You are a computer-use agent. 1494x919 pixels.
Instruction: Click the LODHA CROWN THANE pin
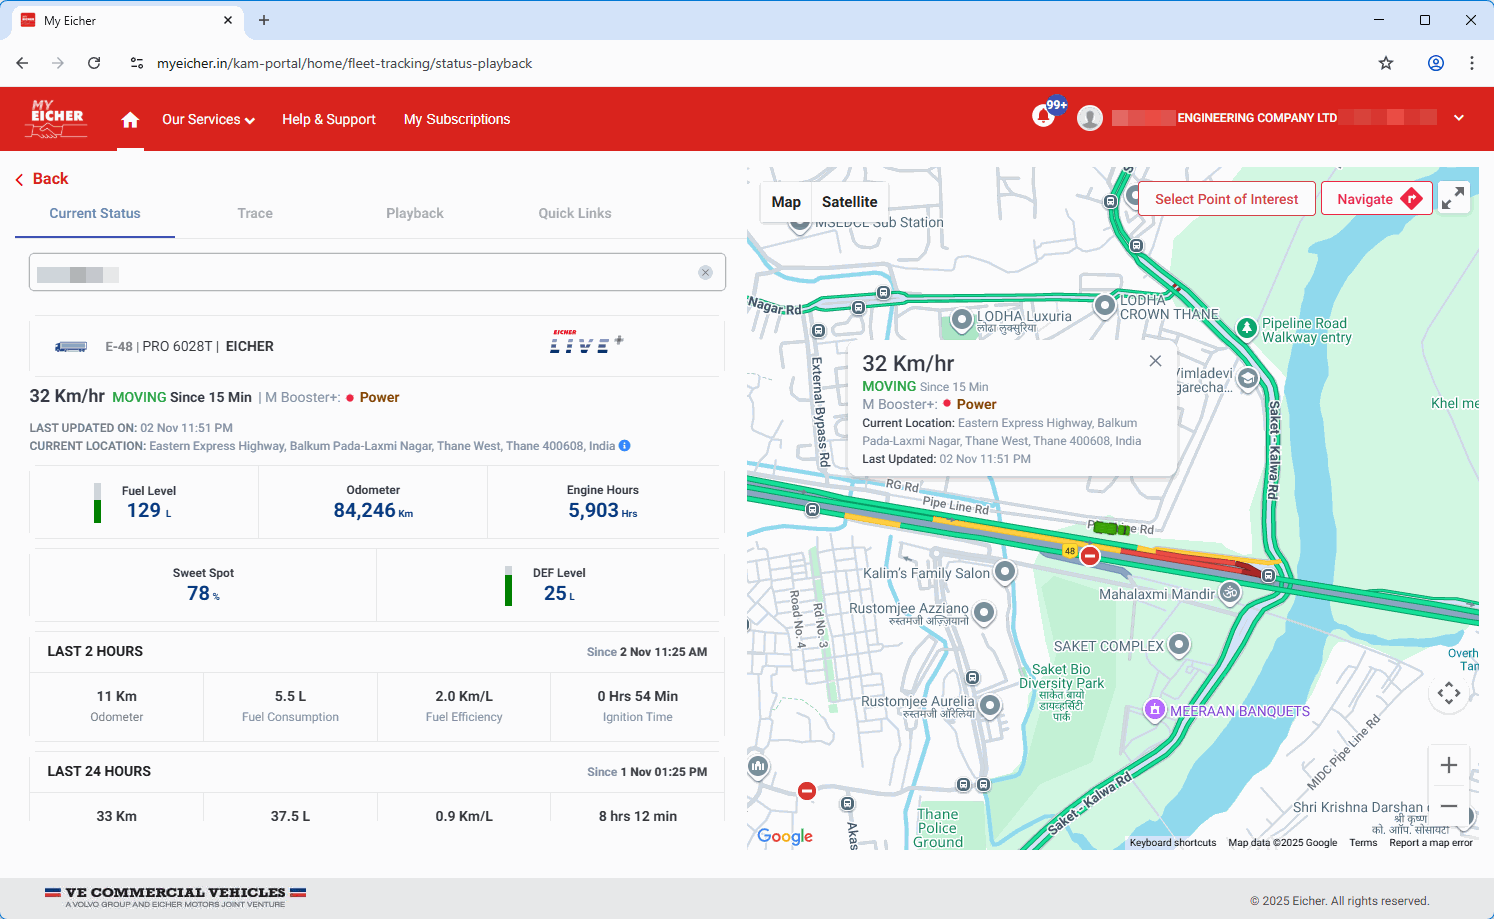coord(1105,305)
